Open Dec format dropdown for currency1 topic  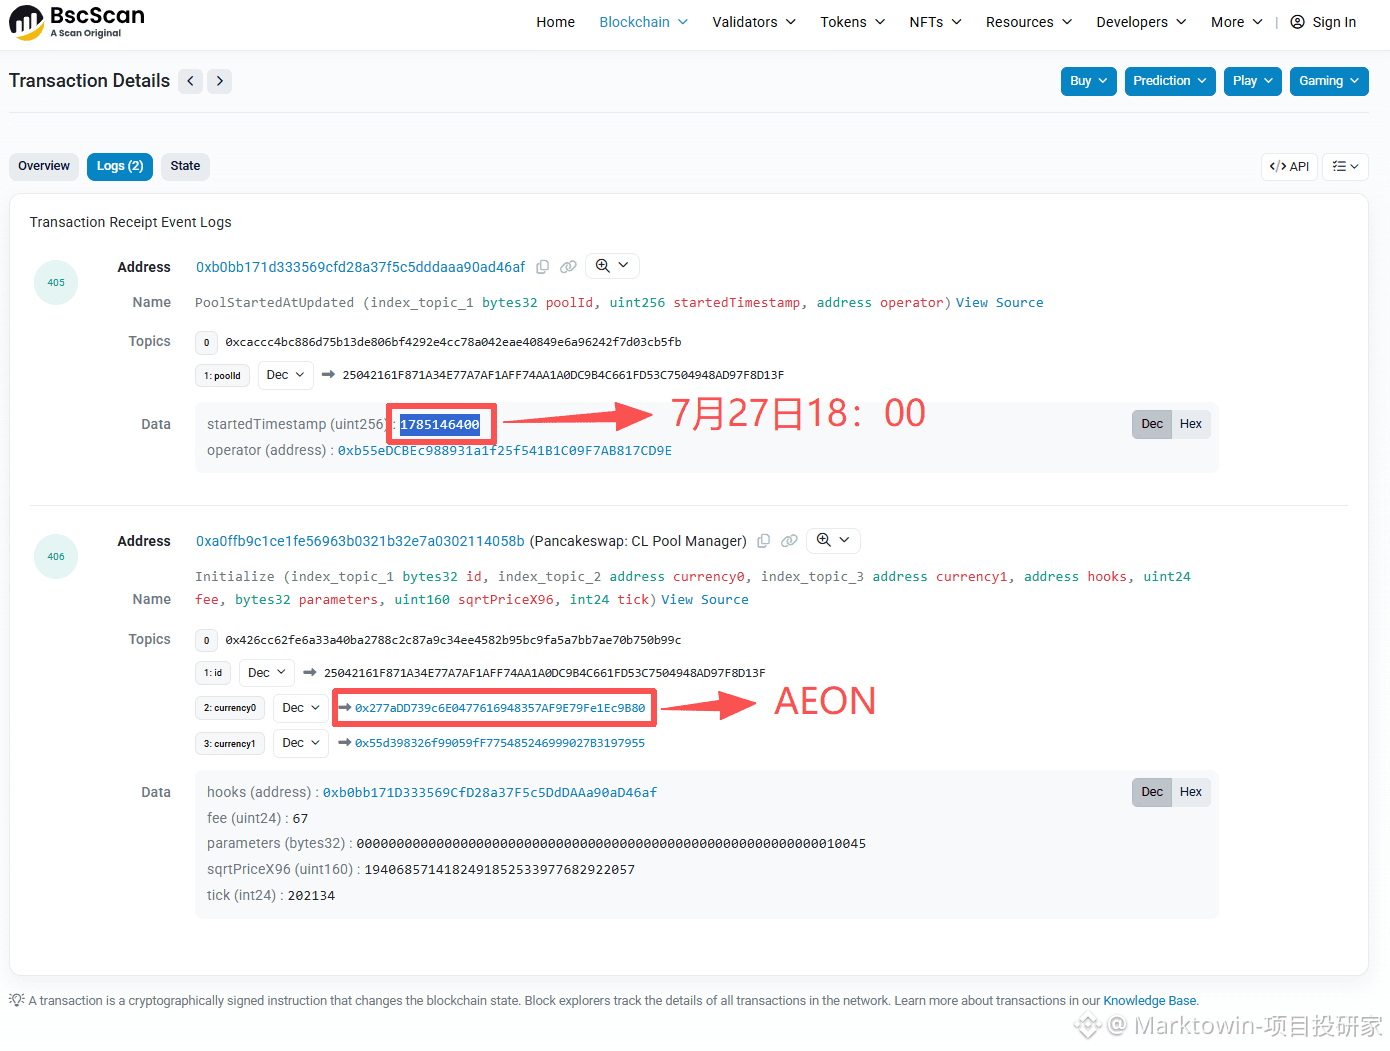click(301, 743)
